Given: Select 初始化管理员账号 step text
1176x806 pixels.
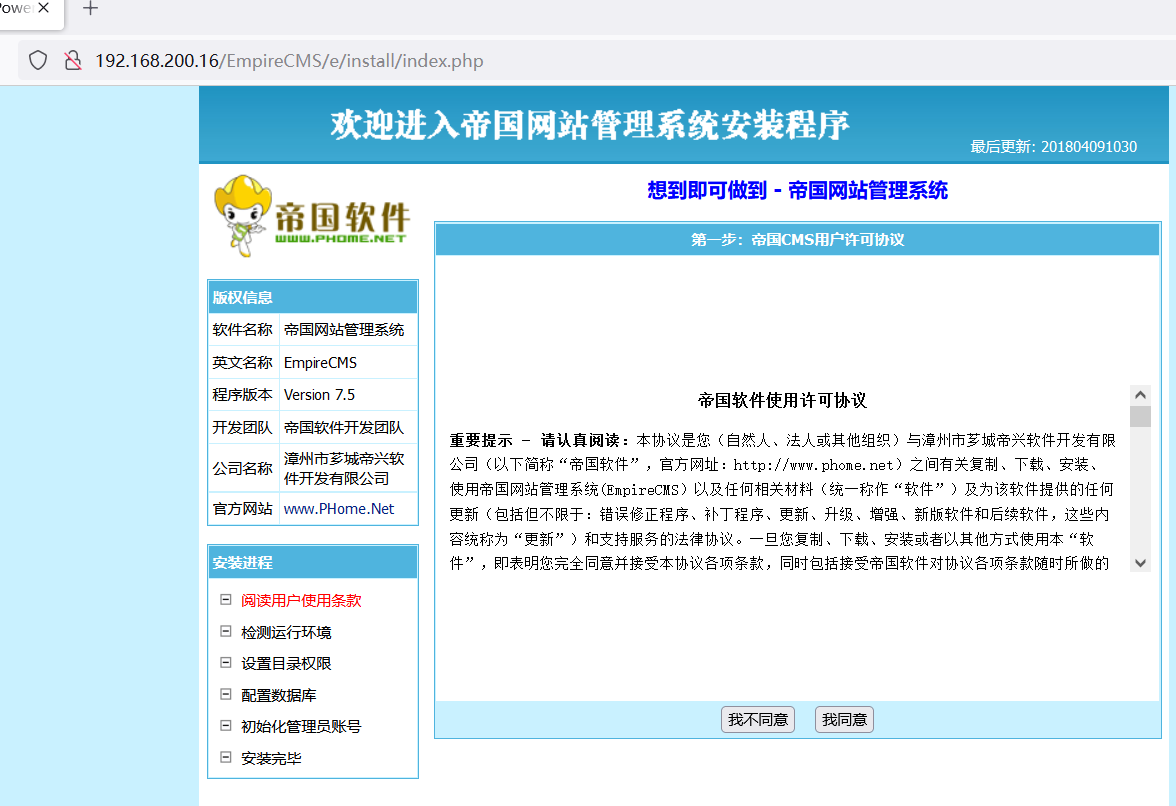Looking at the screenshot, I should [x=301, y=727].
